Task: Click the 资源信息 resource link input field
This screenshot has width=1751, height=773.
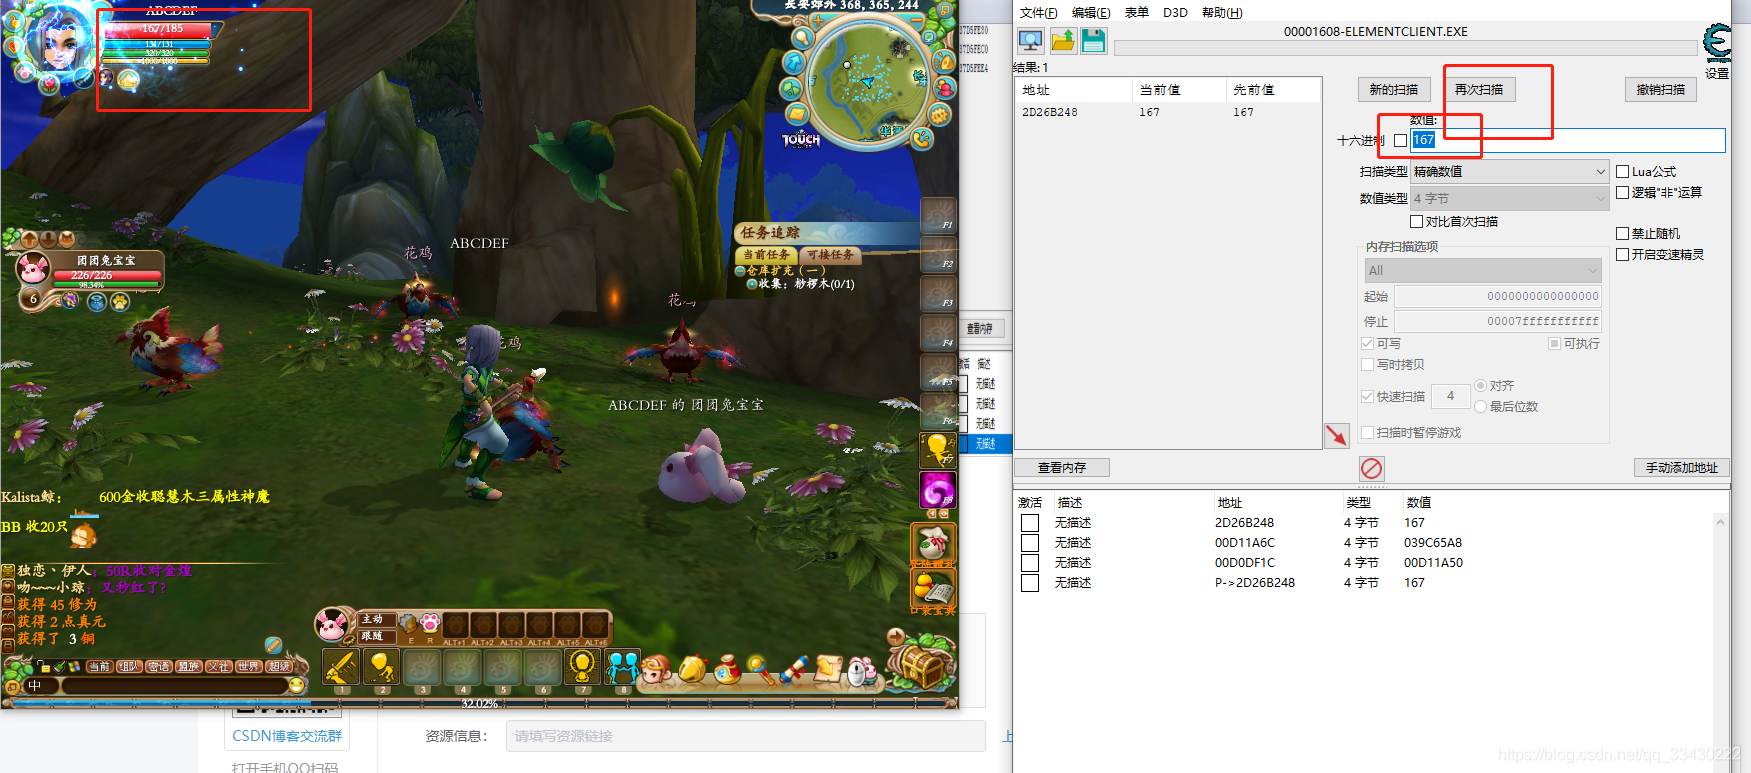Action: 746,736
